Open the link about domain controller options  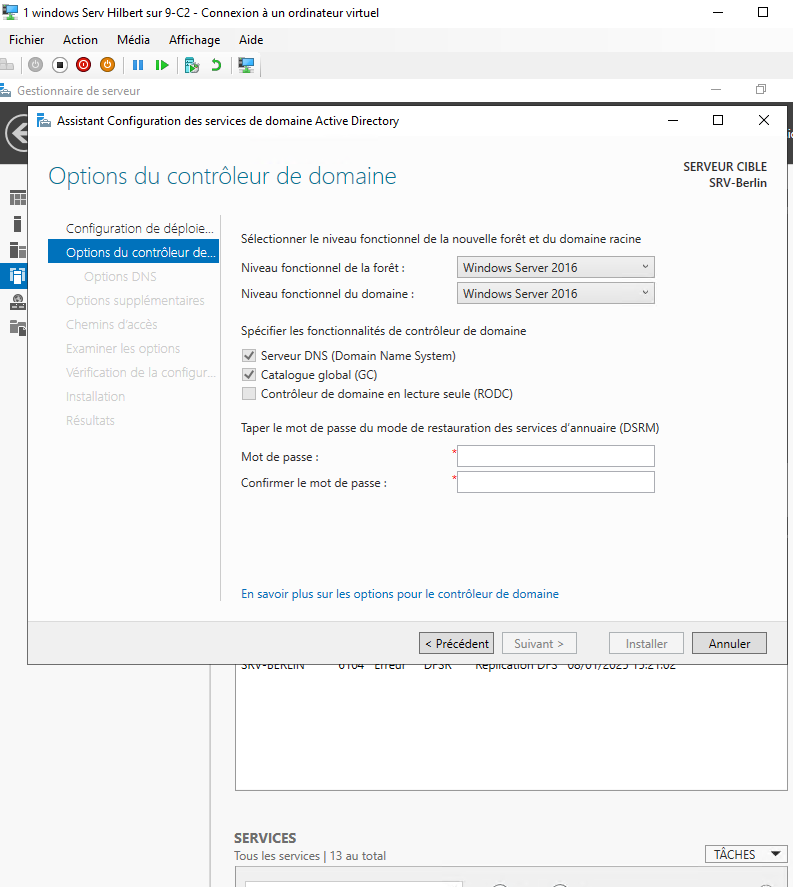[x=400, y=594]
